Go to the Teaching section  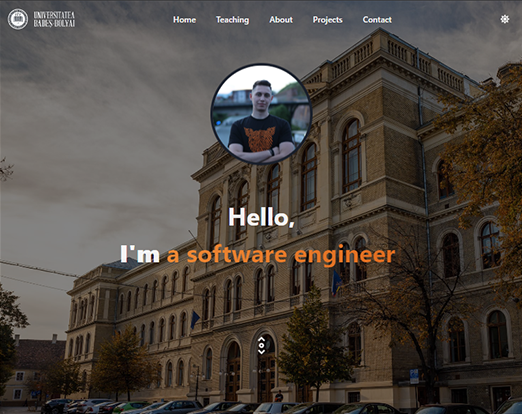click(232, 20)
